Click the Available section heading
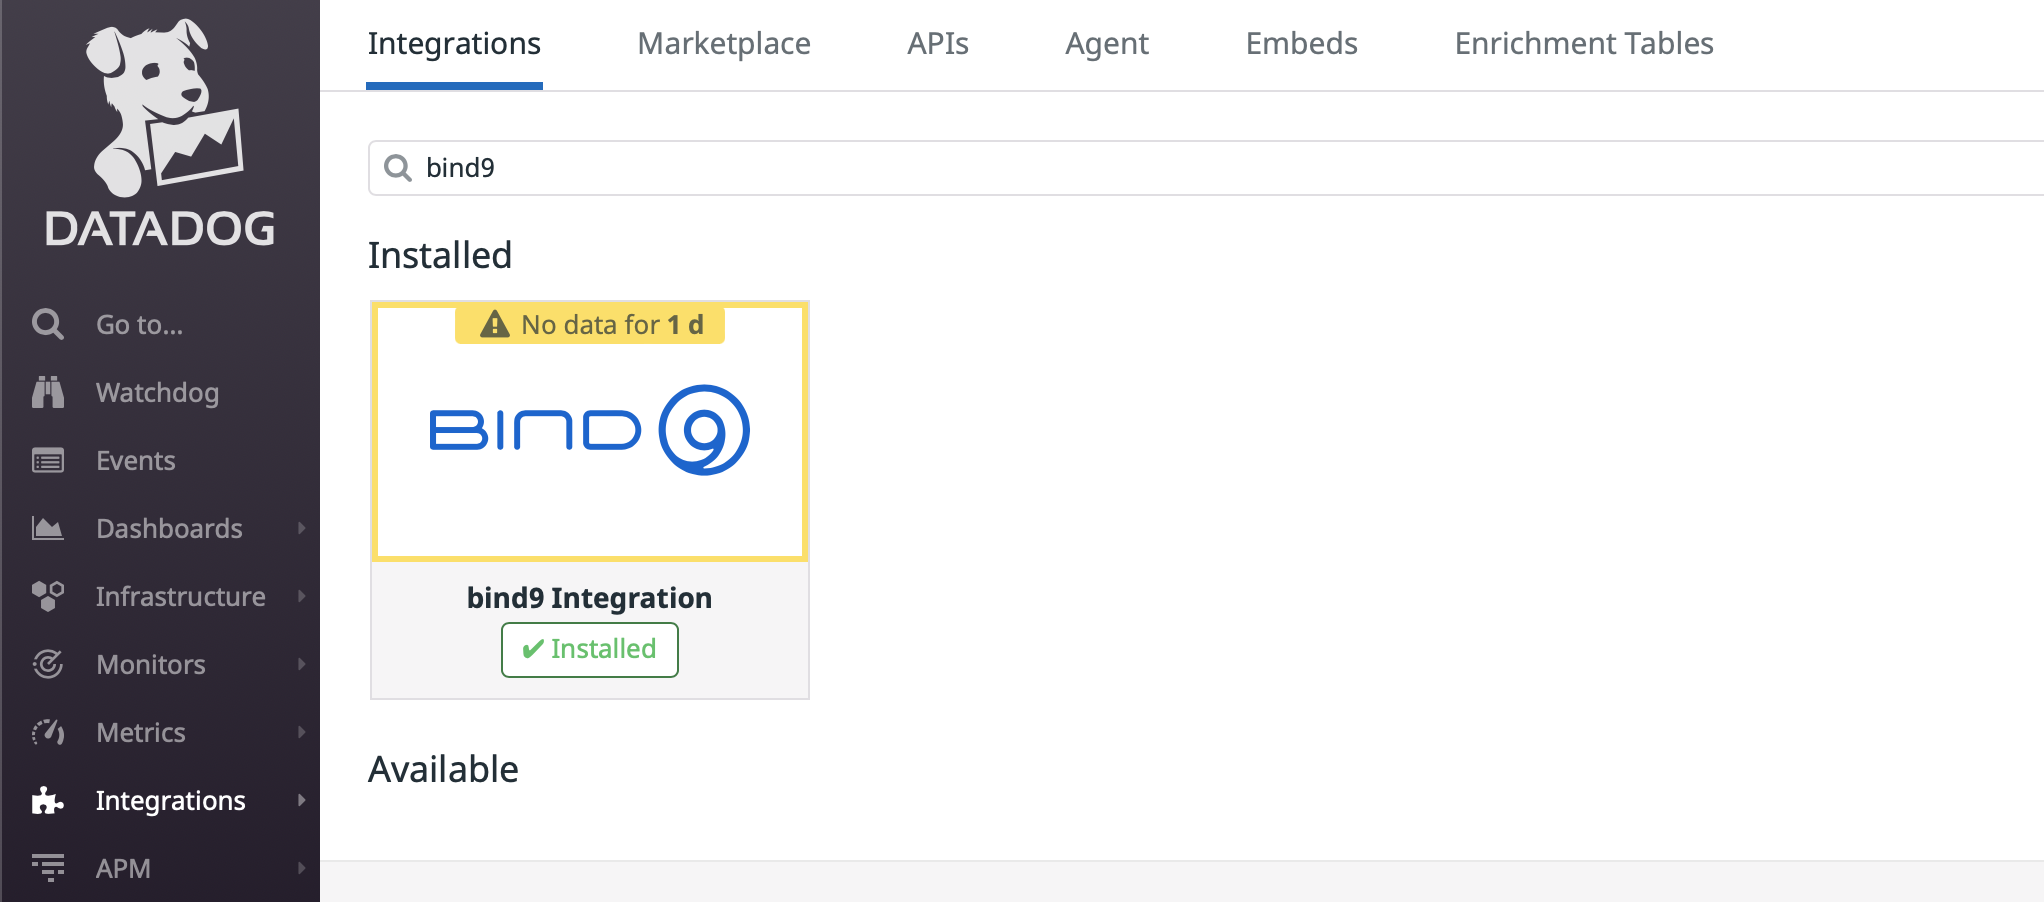 [443, 770]
